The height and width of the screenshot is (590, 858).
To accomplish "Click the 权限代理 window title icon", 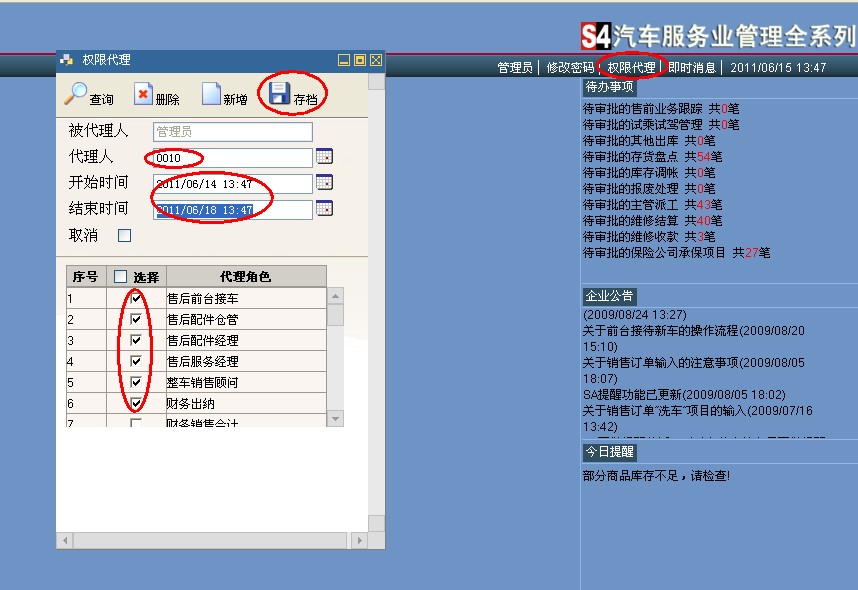I will click(67, 60).
